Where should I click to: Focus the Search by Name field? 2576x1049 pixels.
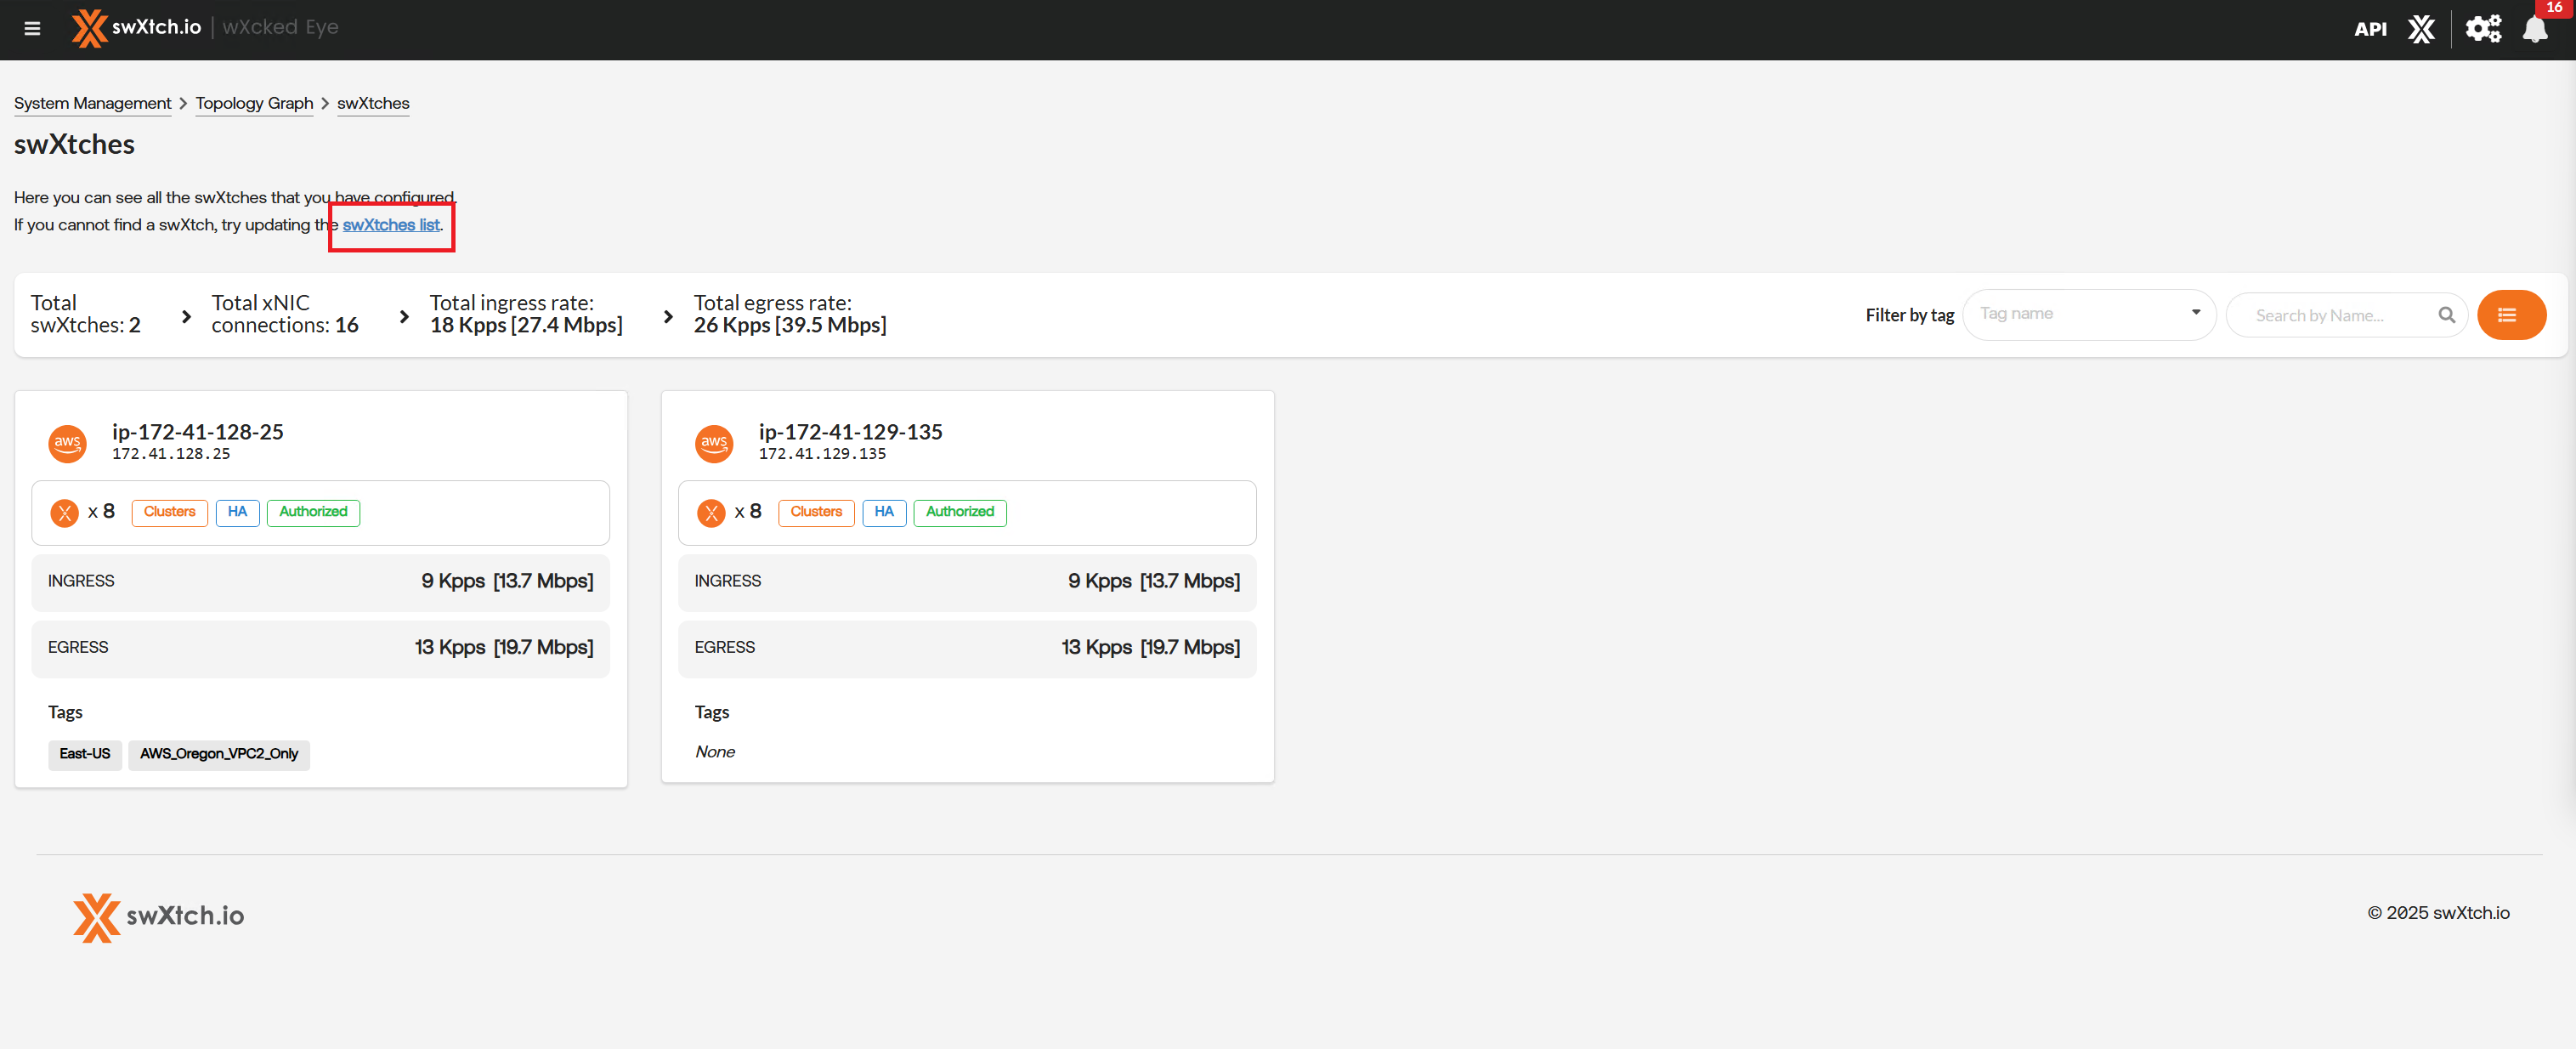pyautogui.click(x=2330, y=315)
